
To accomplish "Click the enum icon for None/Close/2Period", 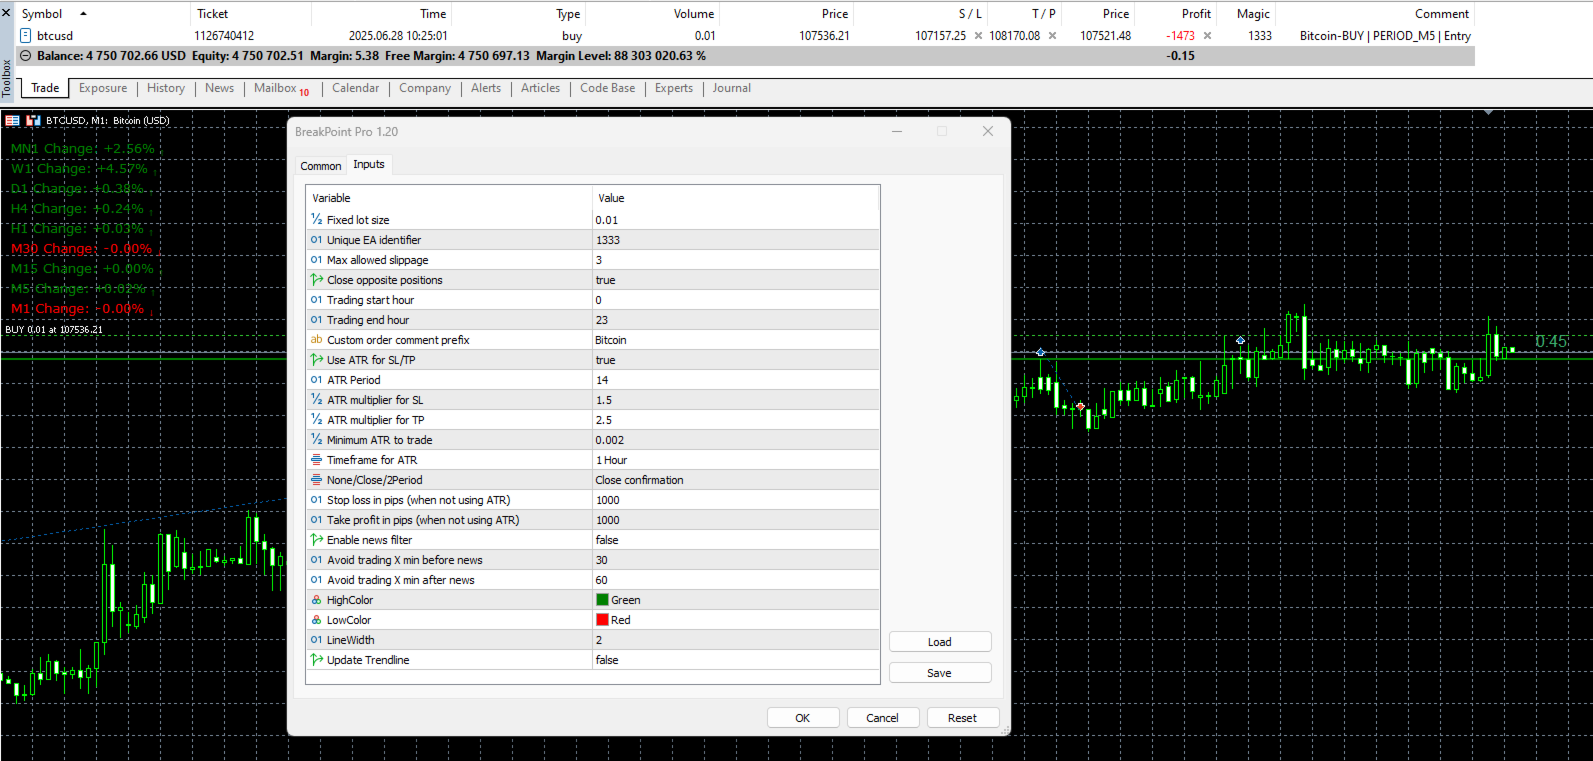I will [316, 480].
